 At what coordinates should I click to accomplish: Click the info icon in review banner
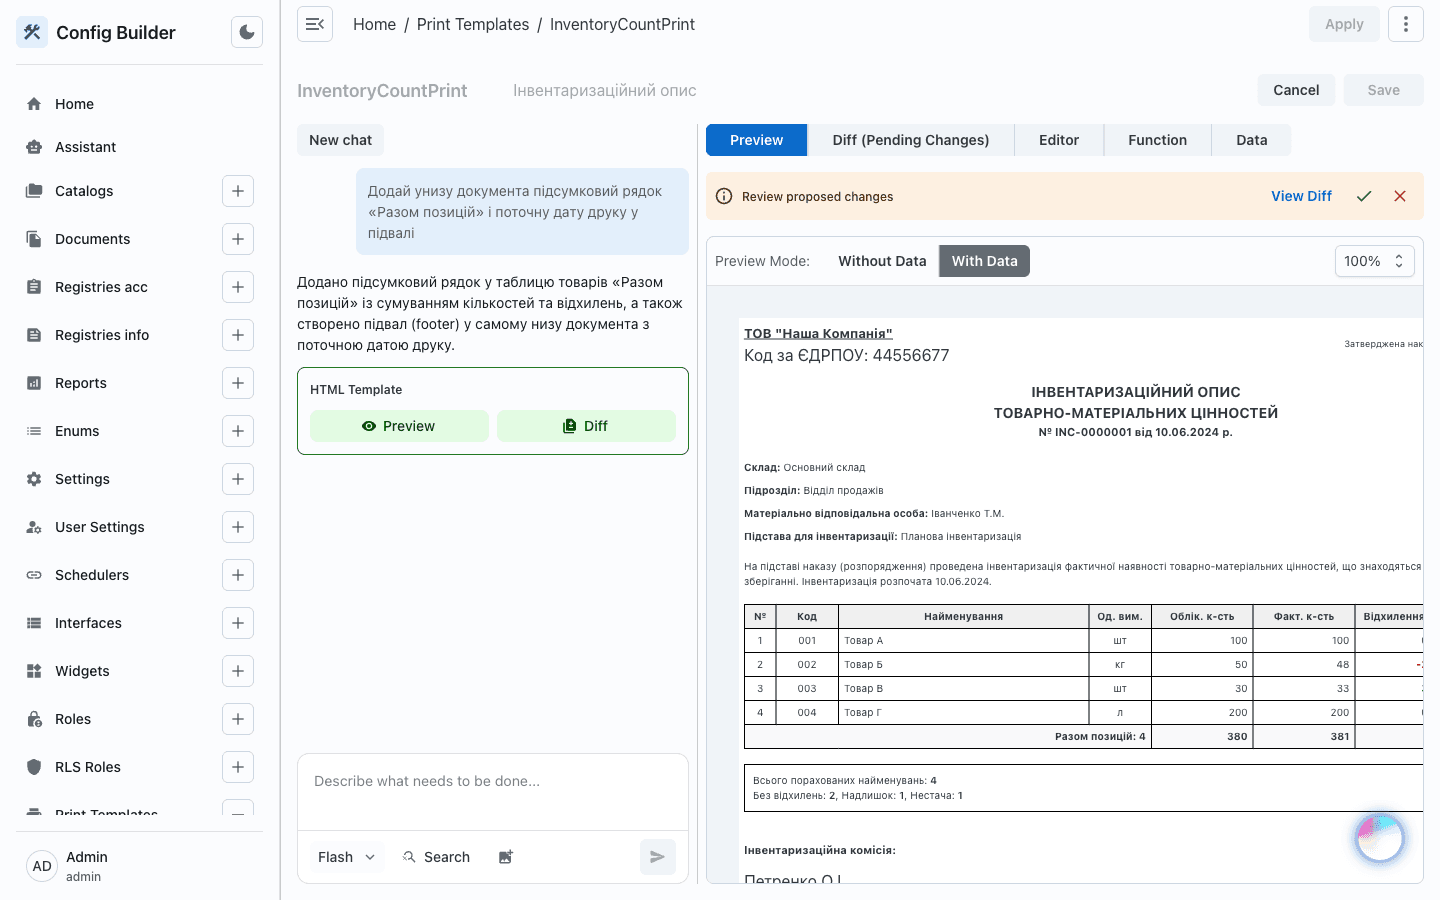pyautogui.click(x=724, y=196)
